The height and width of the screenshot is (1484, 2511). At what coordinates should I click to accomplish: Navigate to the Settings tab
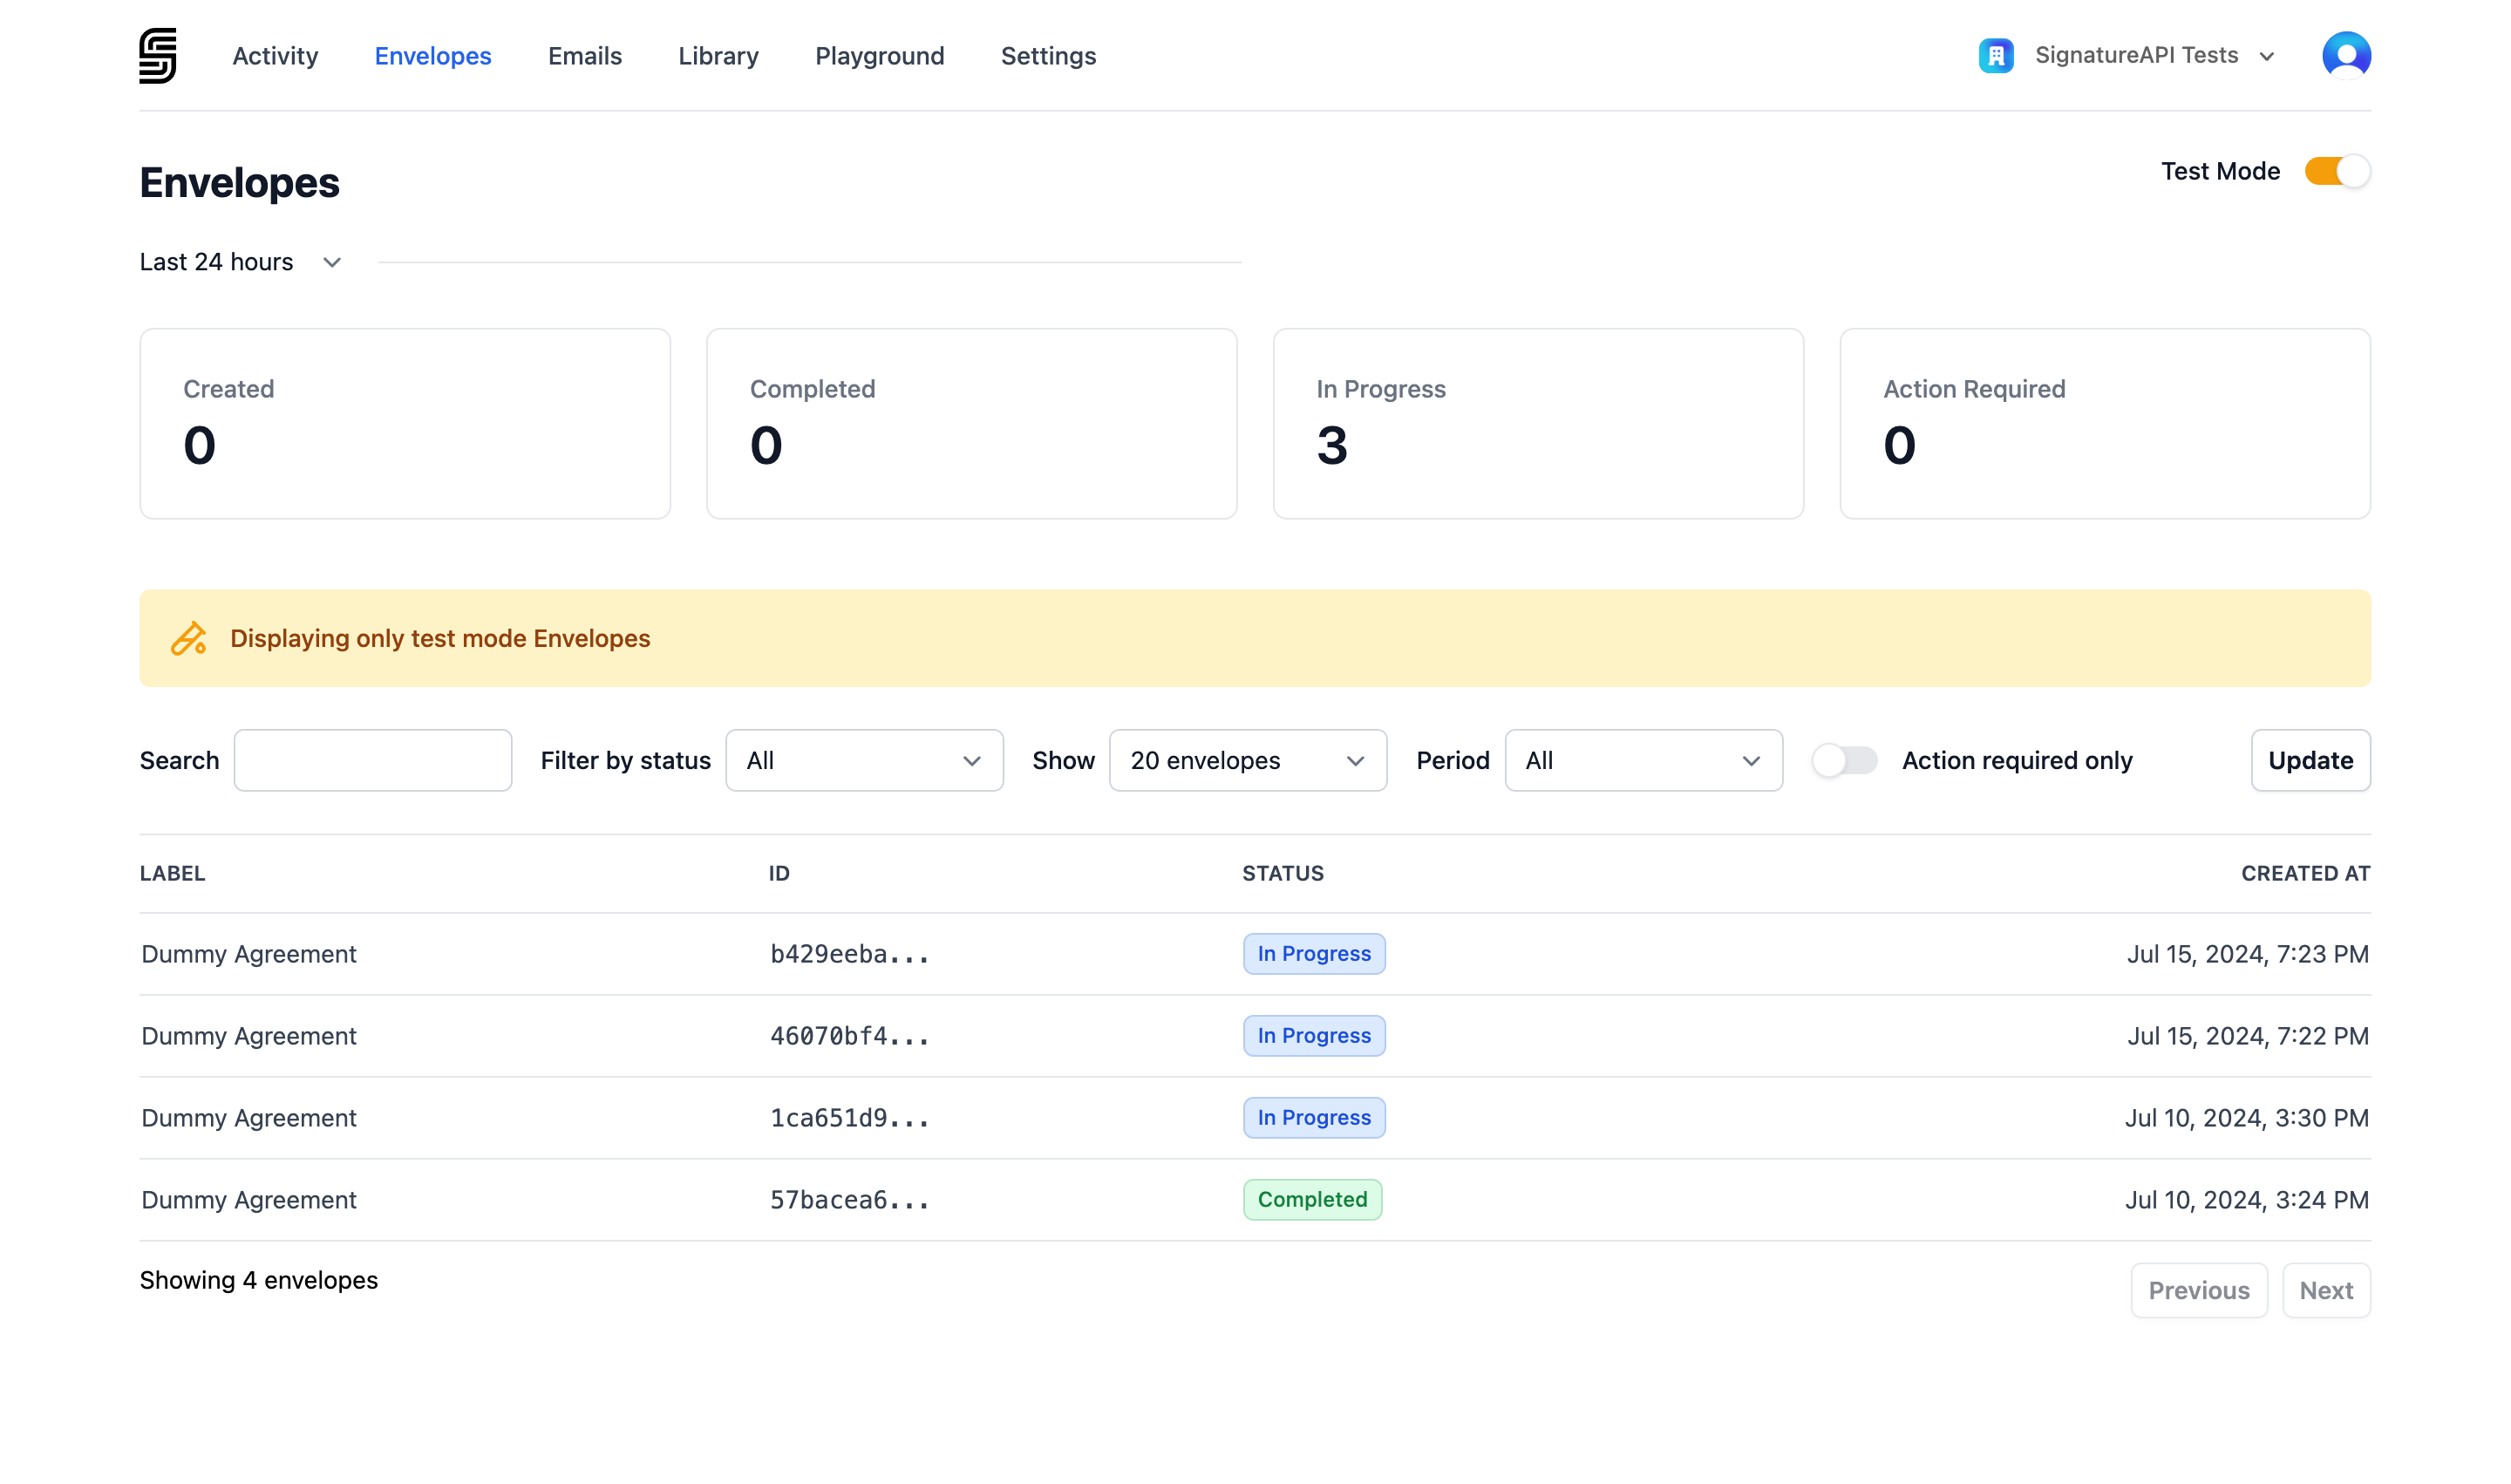pyautogui.click(x=1048, y=56)
